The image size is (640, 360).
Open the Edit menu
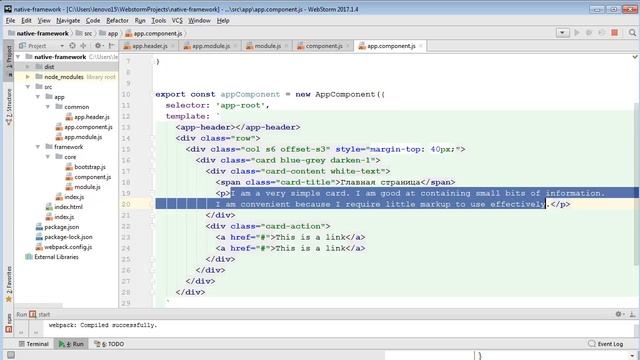(27, 20)
